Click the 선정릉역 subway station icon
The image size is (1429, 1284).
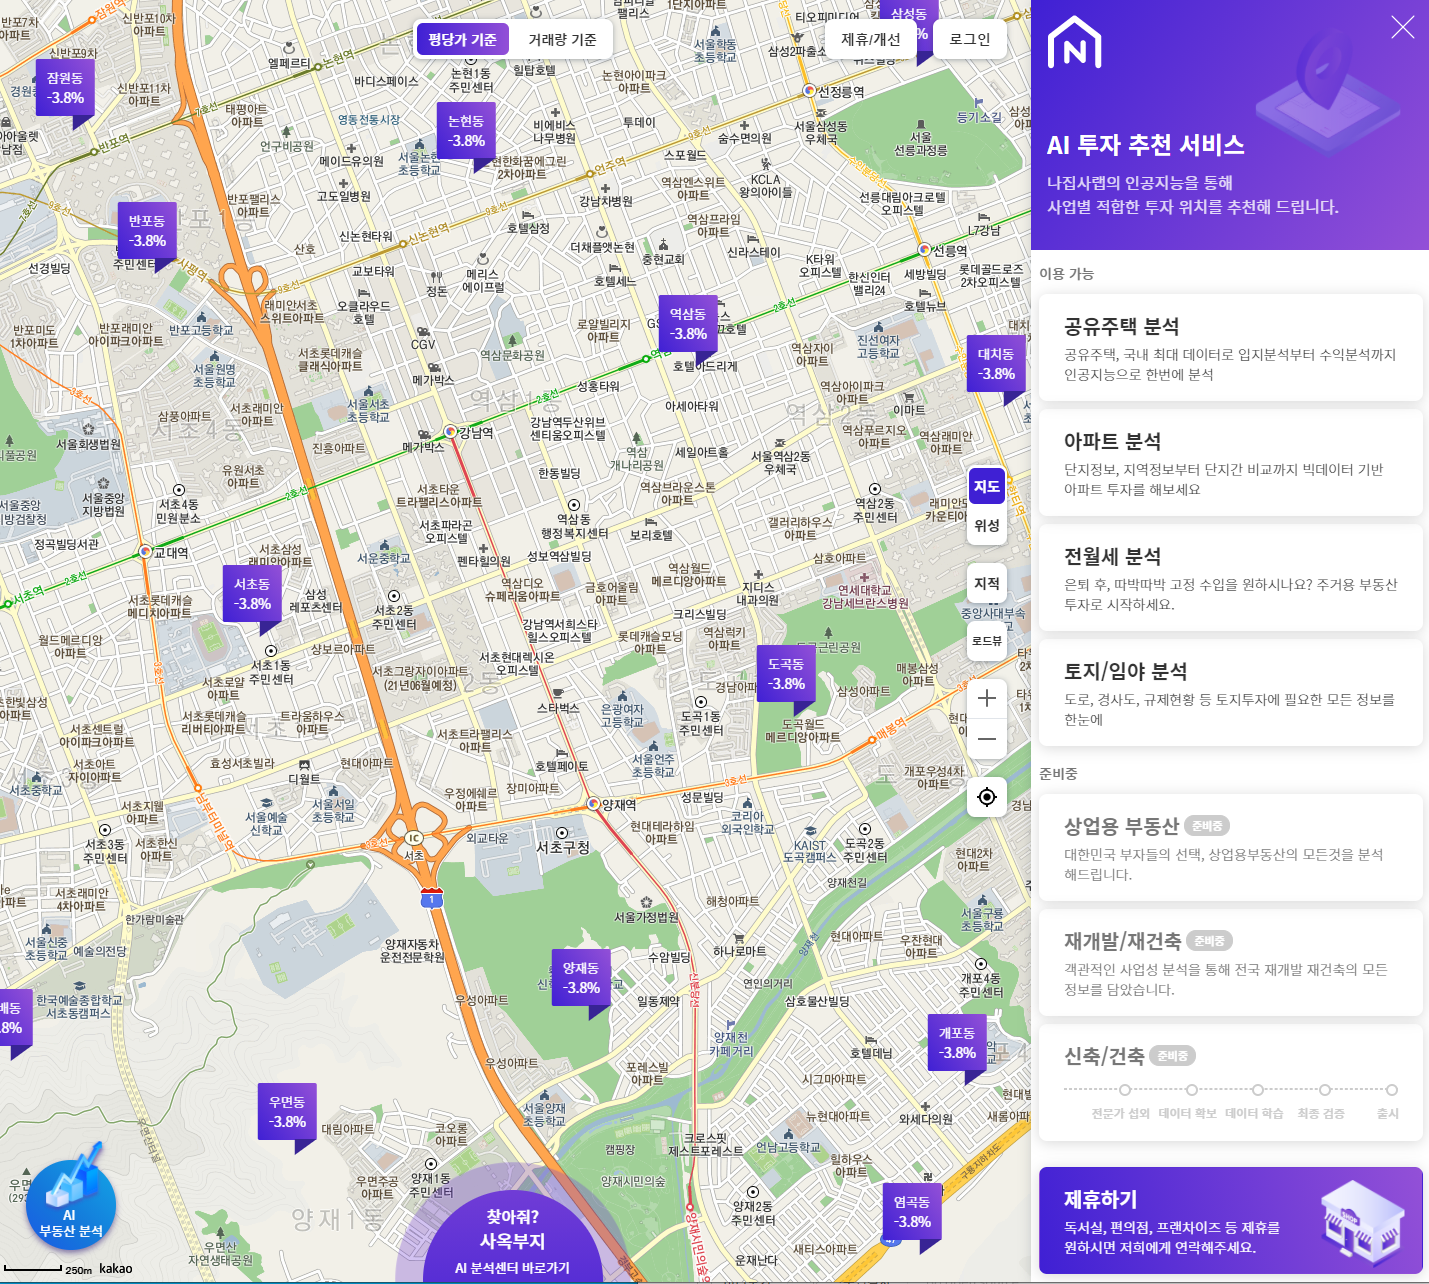809,91
